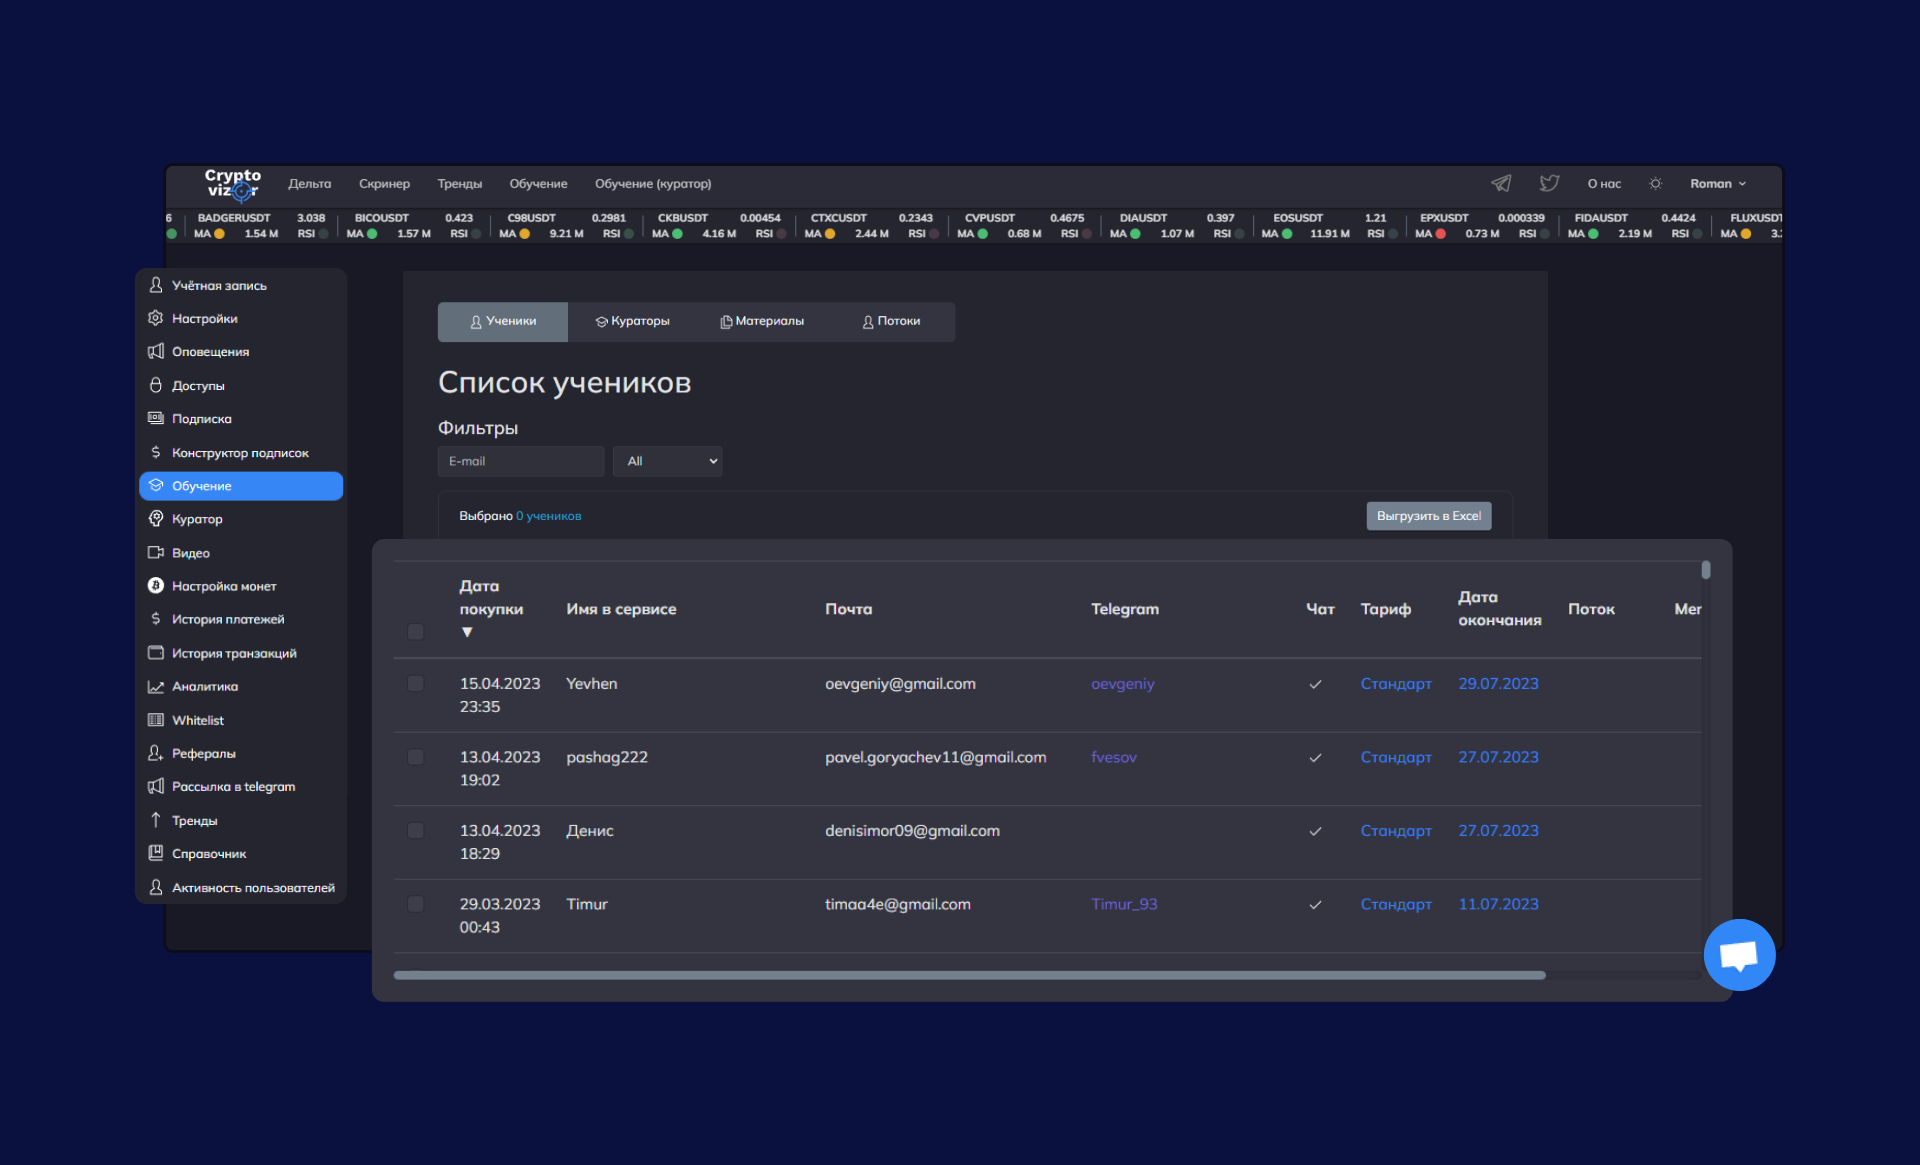Expand the Roman user menu

point(1717,184)
